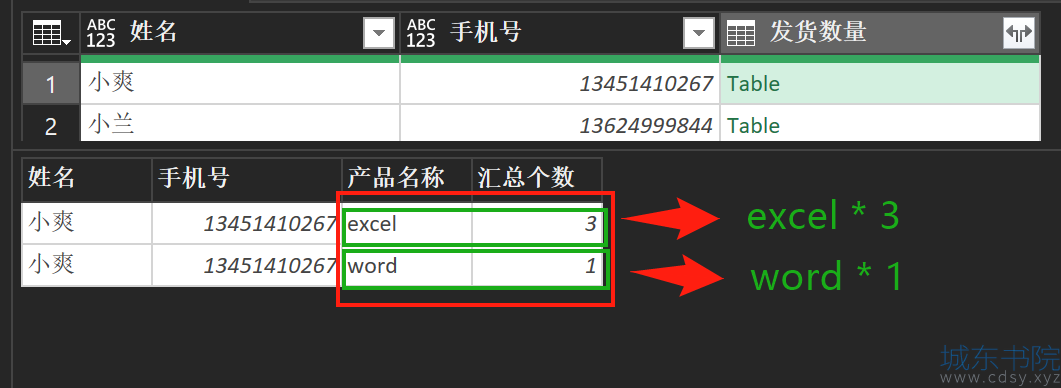The height and width of the screenshot is (388, 1061).
Task: Click the ABC123 type icon for 姓名
Action: coord(101,33)
